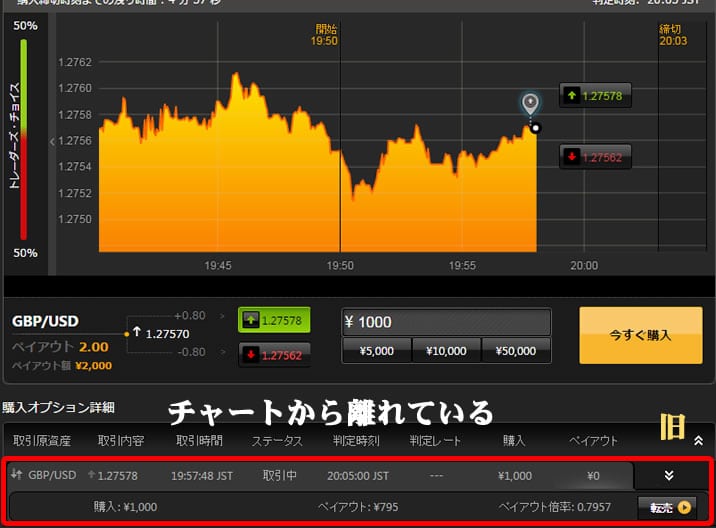Click the 19:57:48 JST trade time cell
716x528 pixels.
(202, 476)
